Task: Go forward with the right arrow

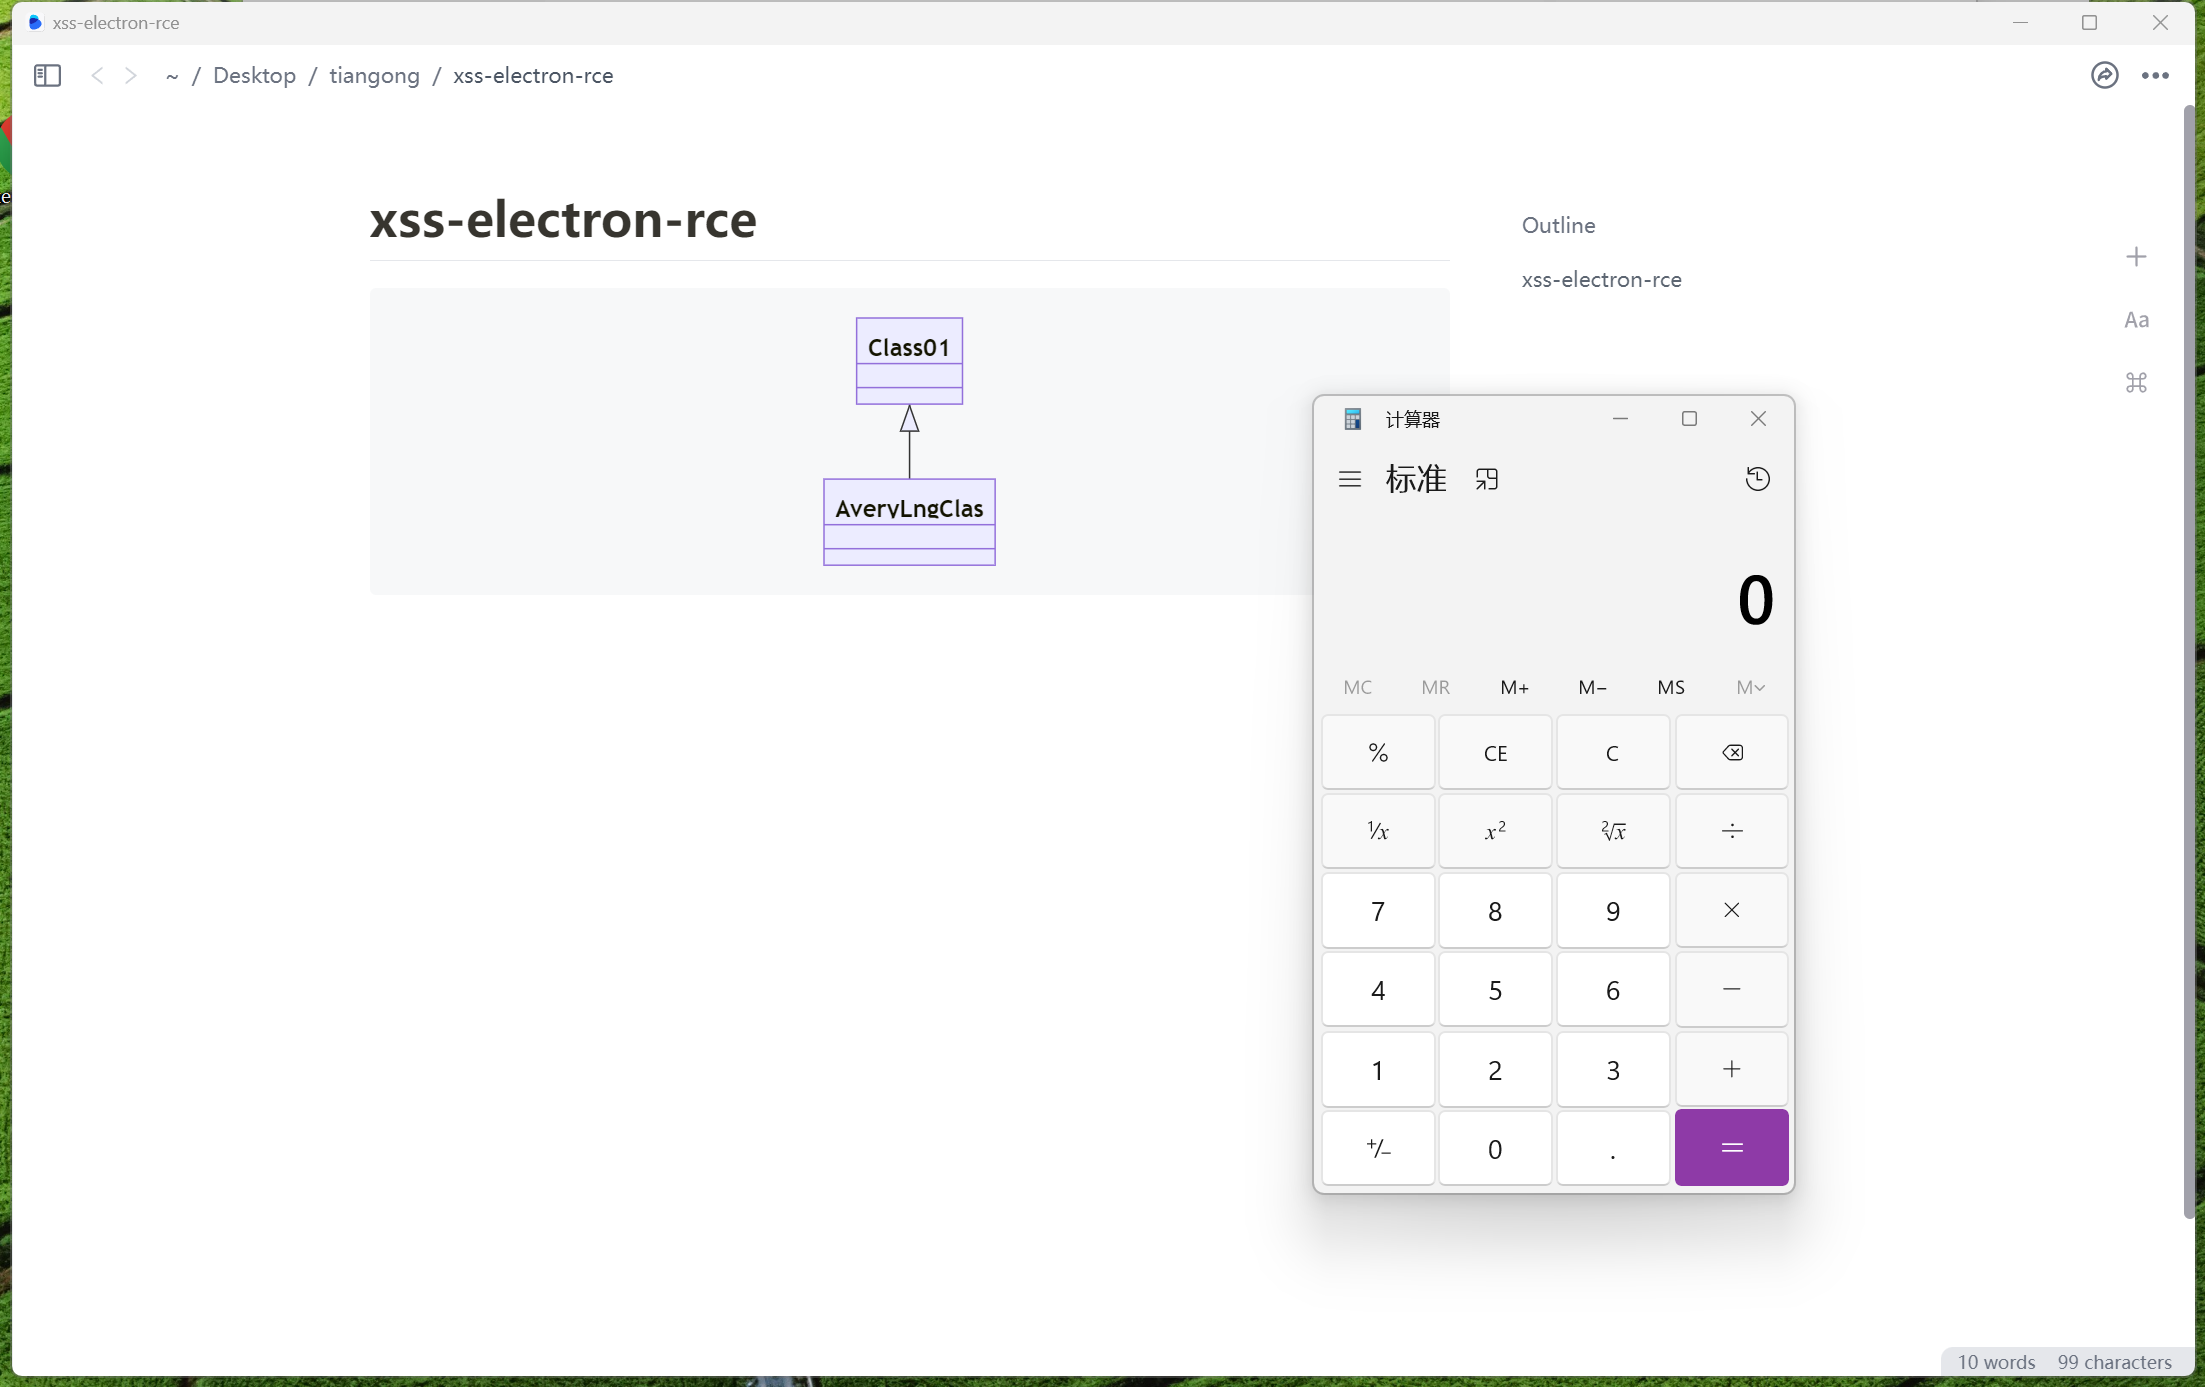Action: coord(131,76)
